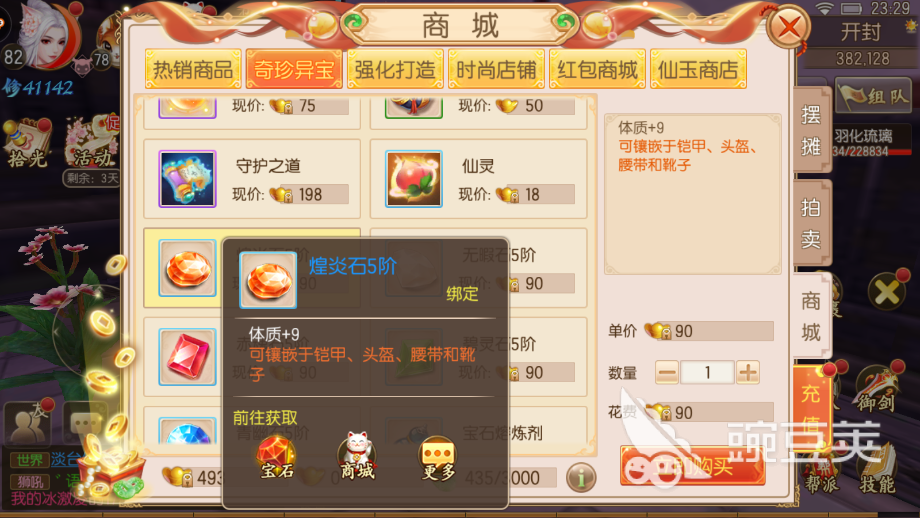
Task: Tap the quantity number field
Action: [x=707, y=372]
